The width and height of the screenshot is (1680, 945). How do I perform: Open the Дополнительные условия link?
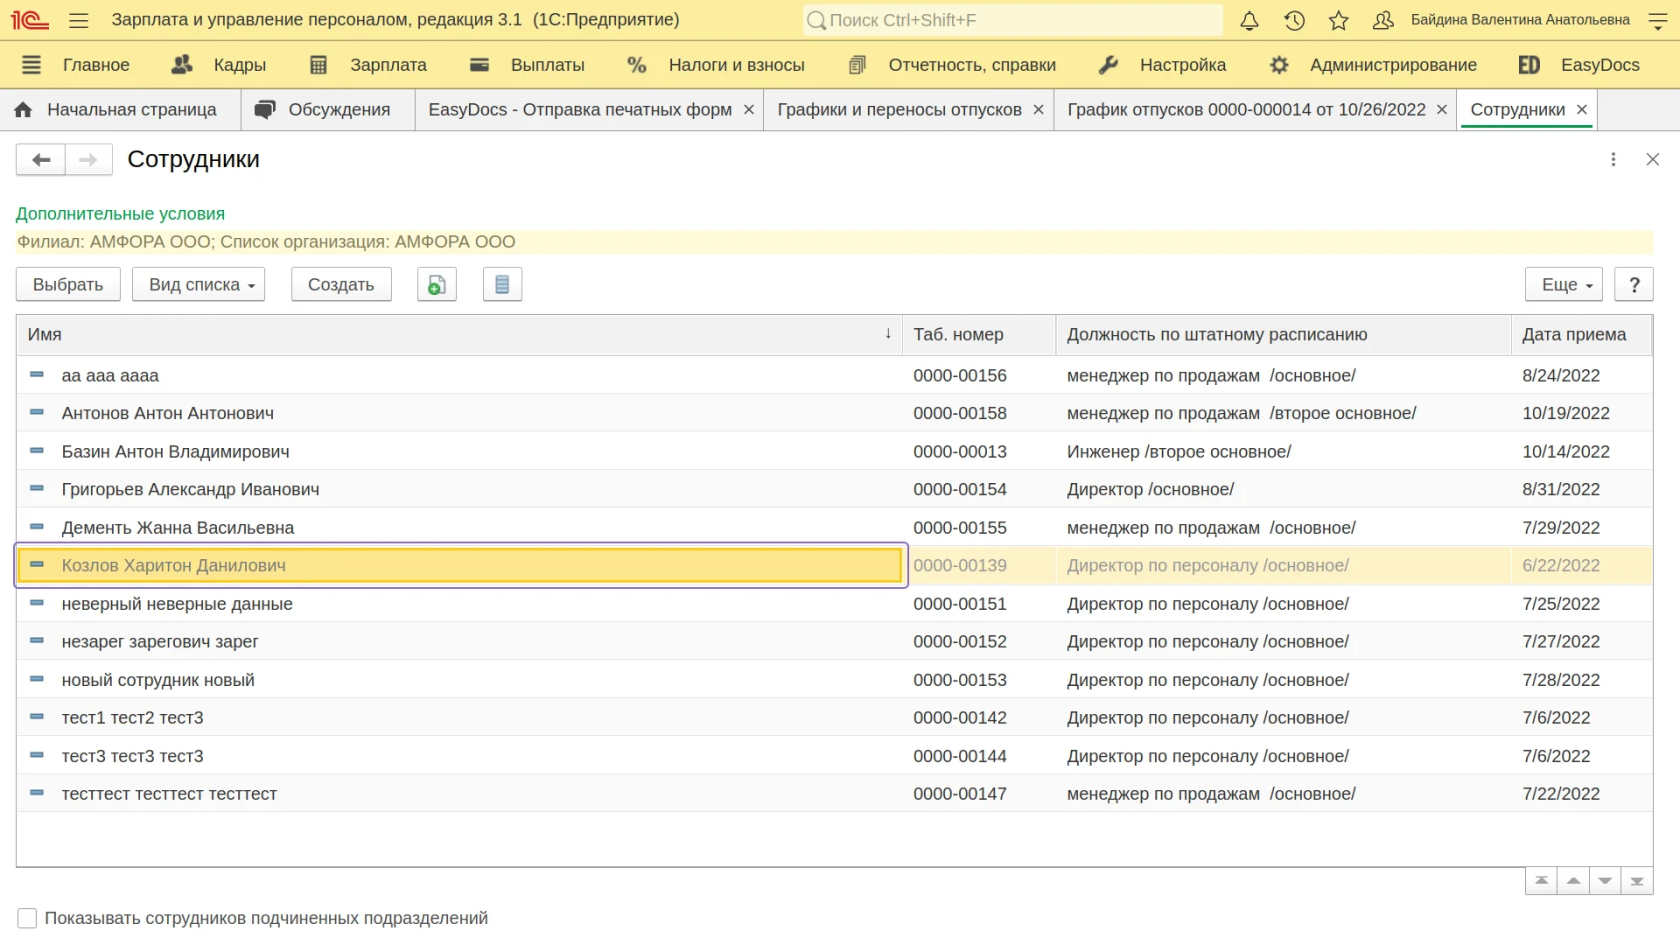point(120,214)
